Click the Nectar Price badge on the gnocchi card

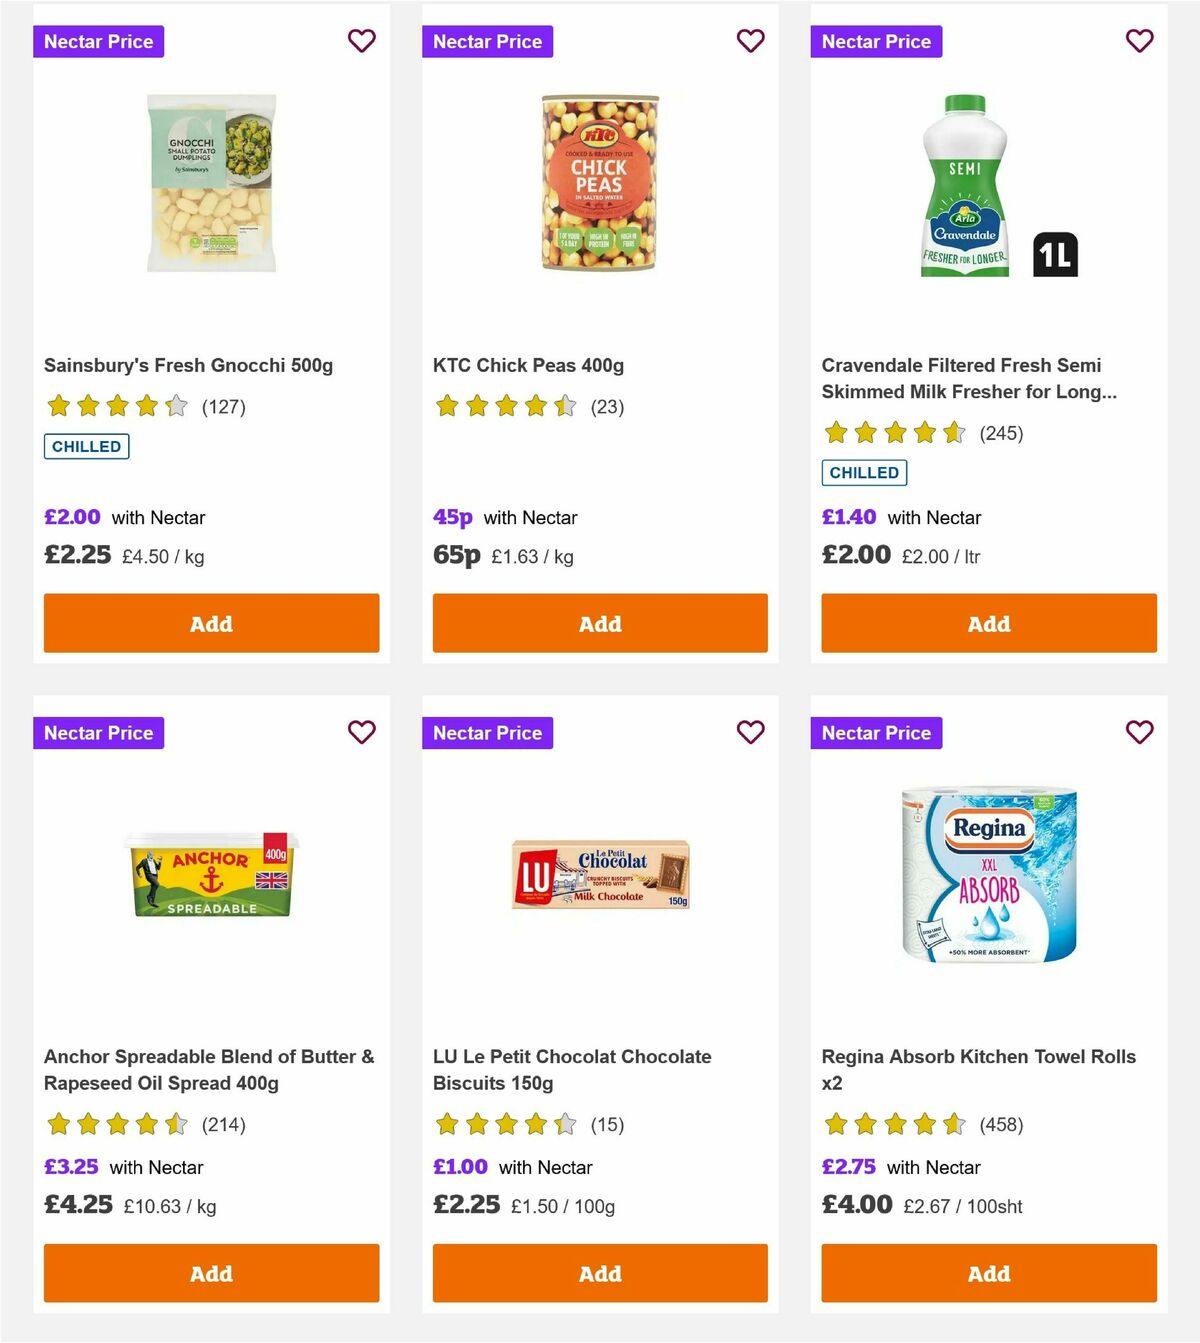point(99,41)
